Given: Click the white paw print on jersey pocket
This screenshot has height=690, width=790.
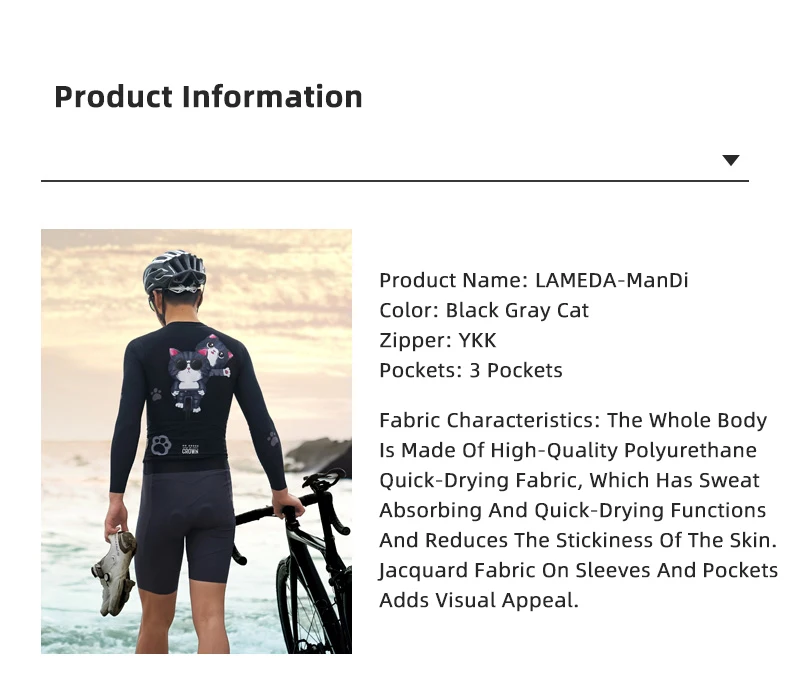Looking at the screenshot, I should coord(161,445).
